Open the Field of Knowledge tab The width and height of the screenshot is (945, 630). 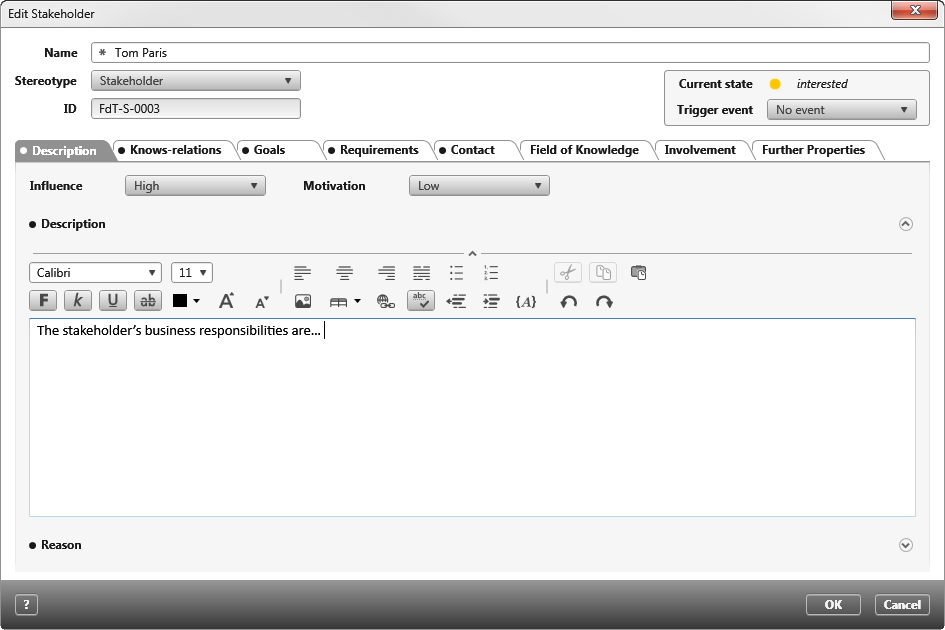click(x=585, y=150)
